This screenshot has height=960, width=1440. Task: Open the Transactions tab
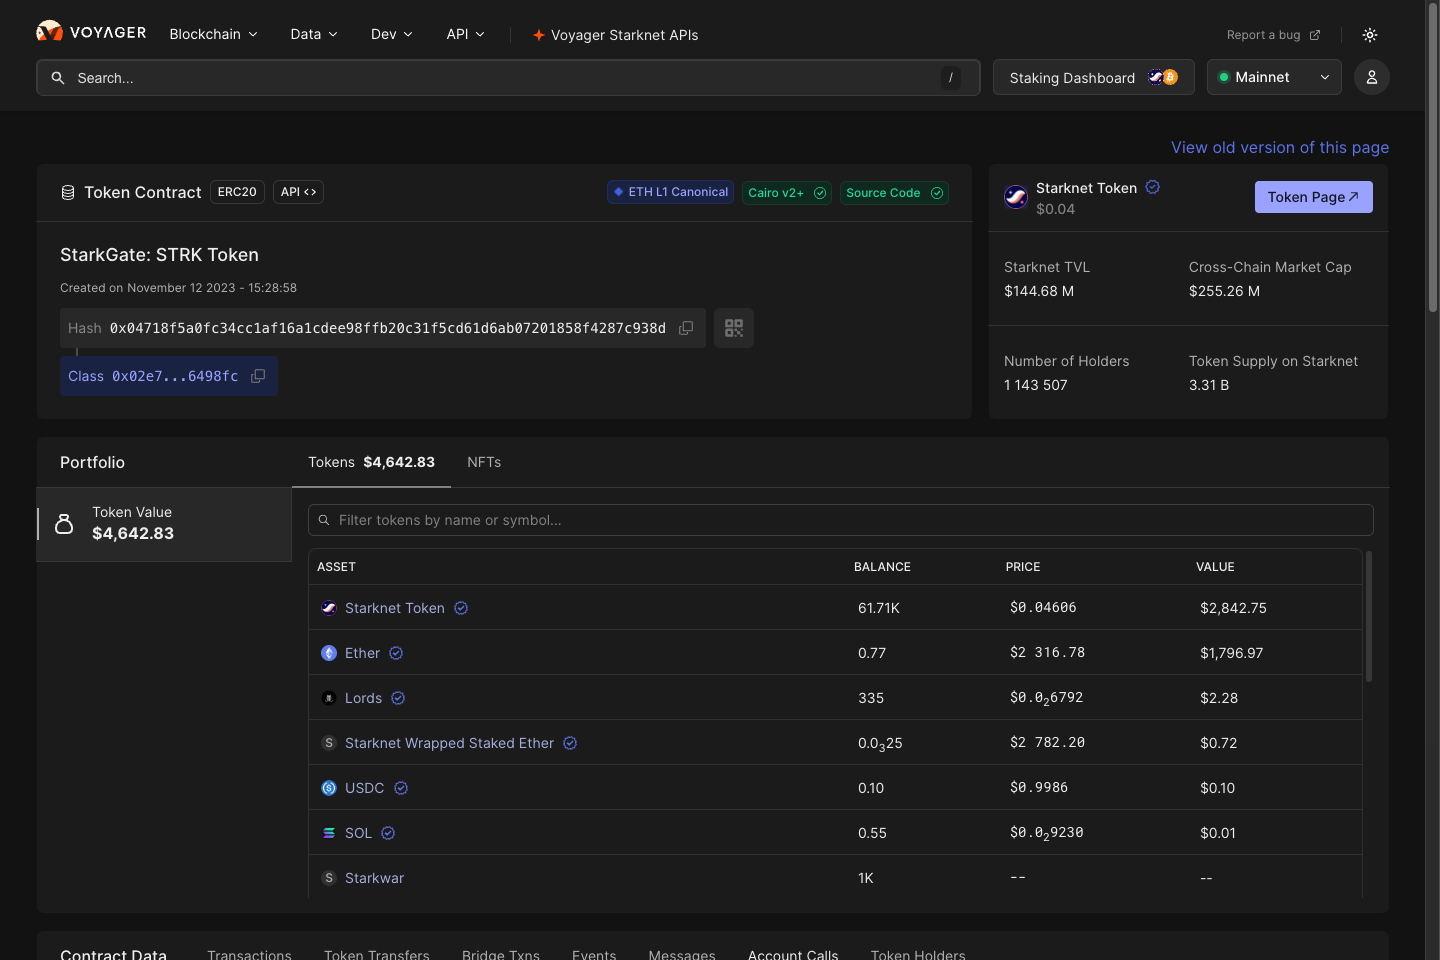249,955
